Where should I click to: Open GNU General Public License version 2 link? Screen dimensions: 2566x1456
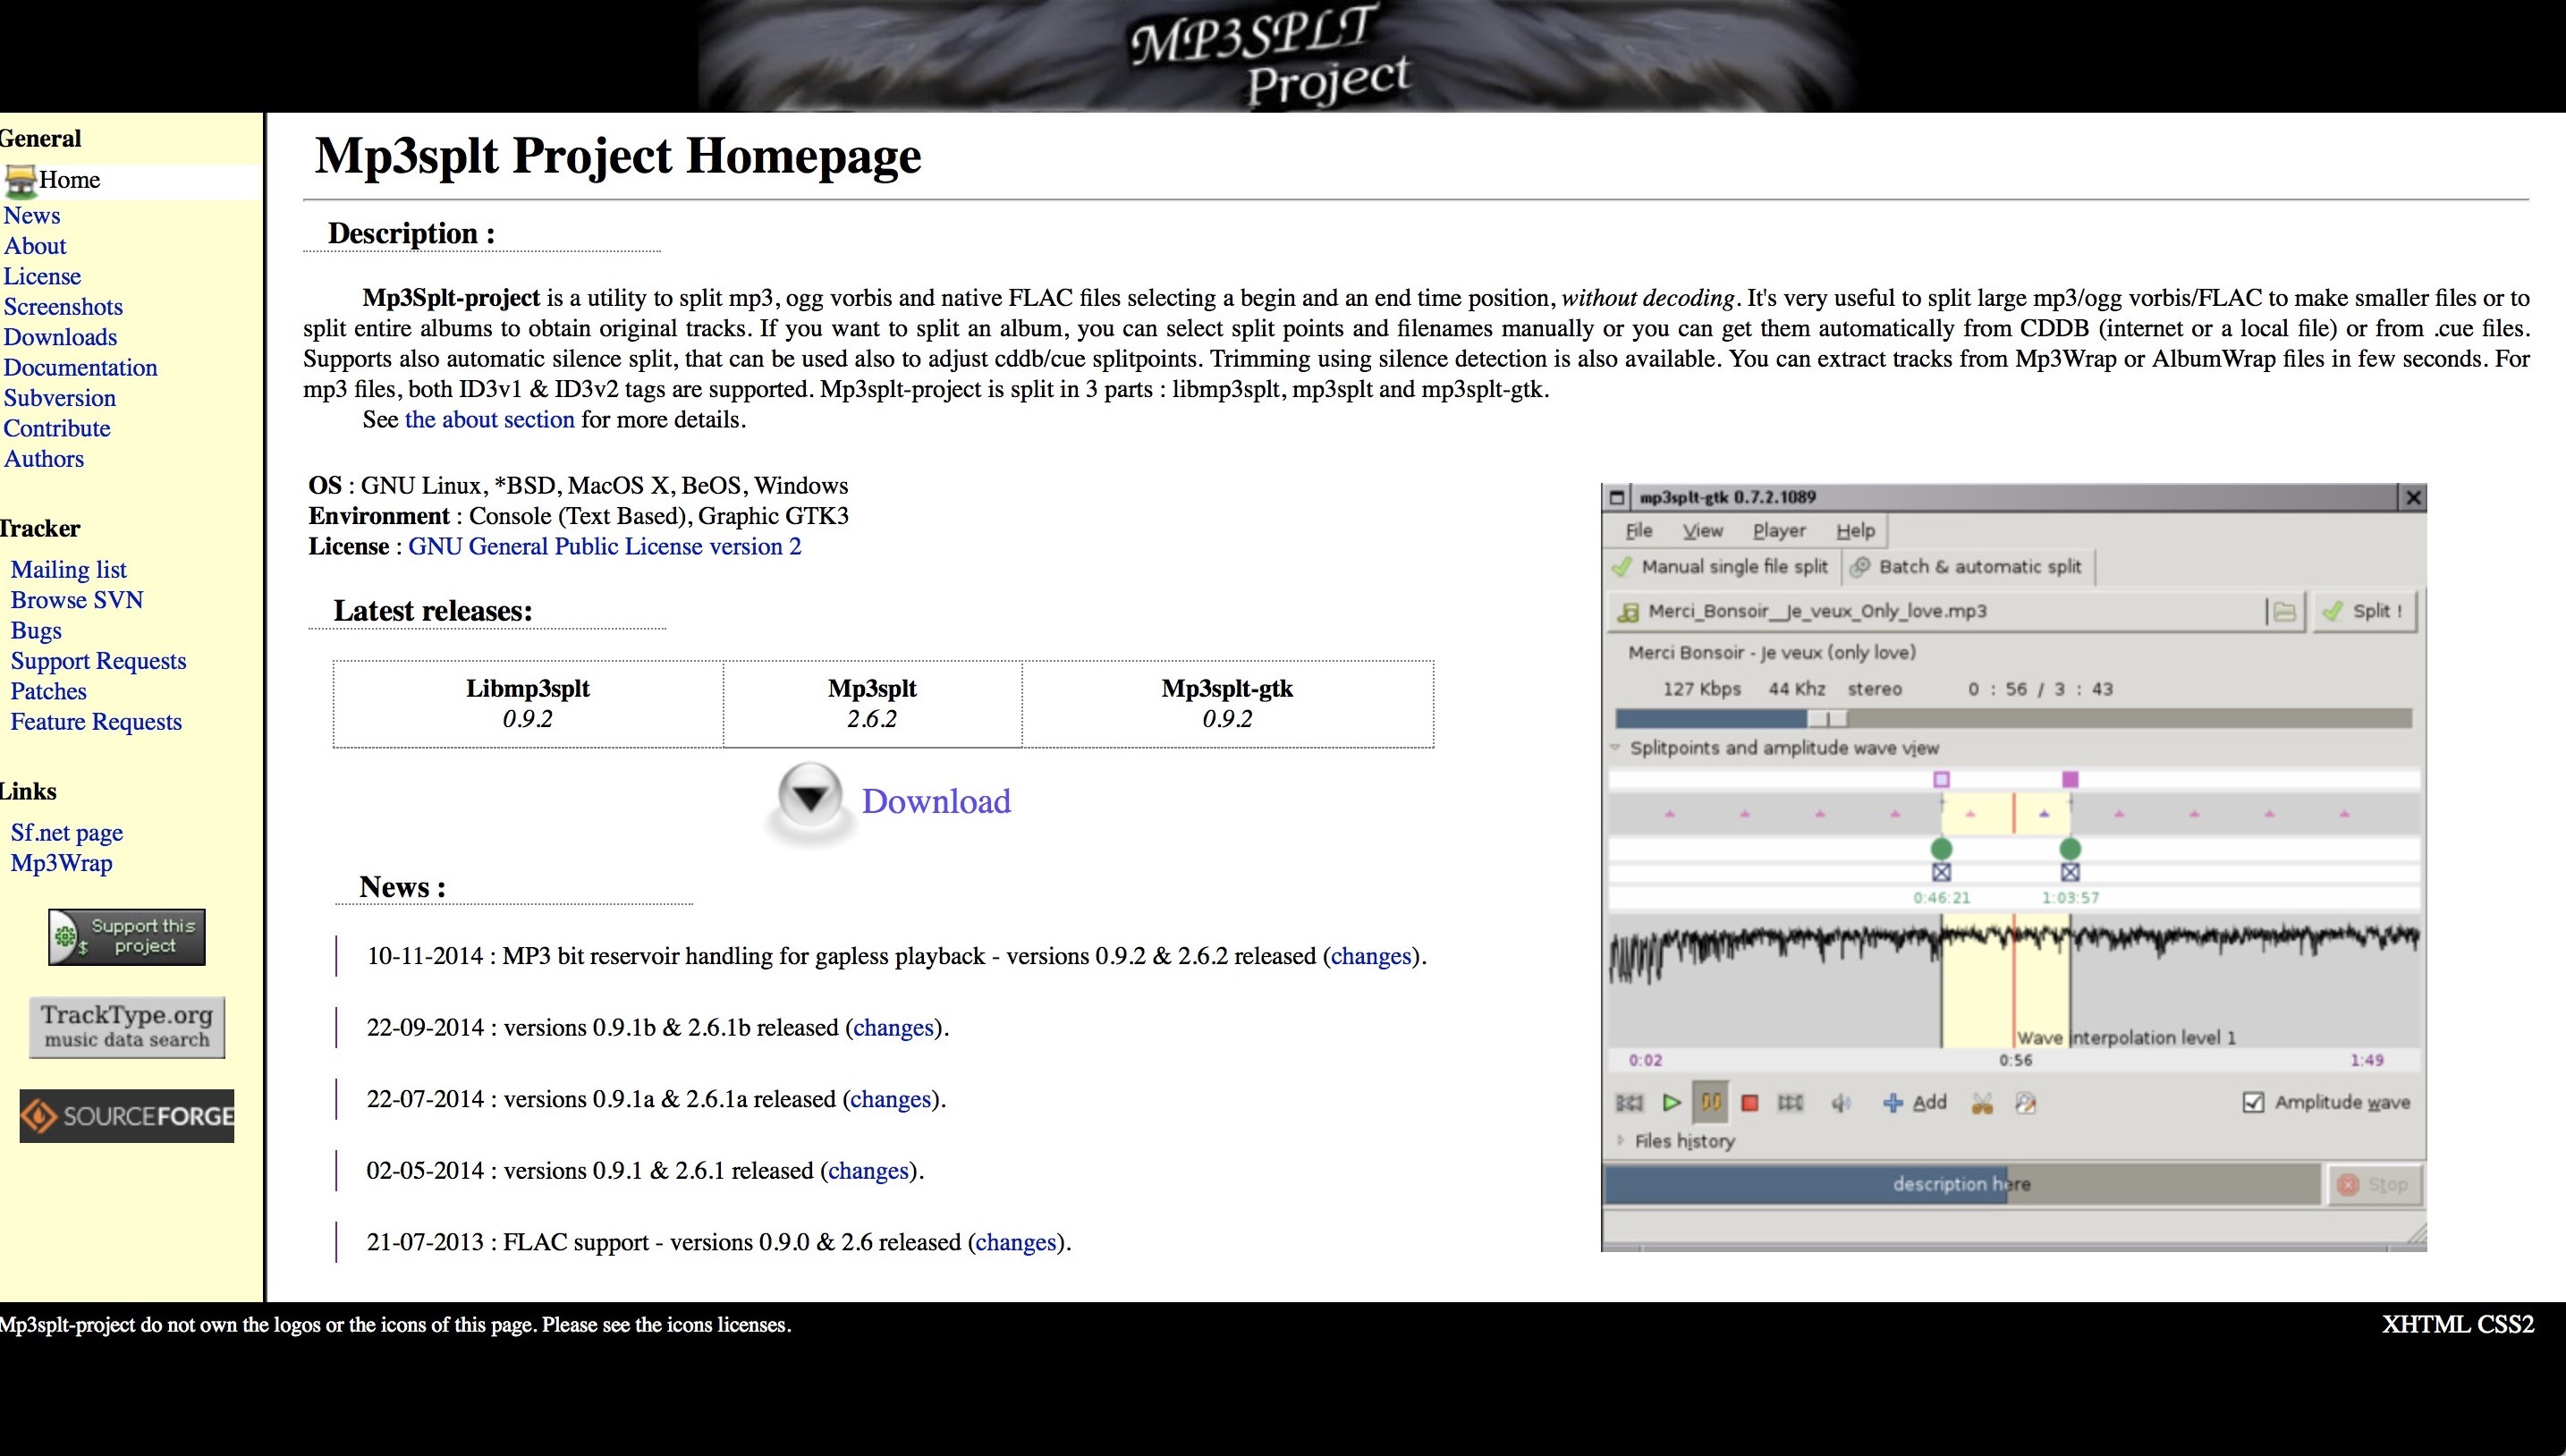(x=605, y=547)
